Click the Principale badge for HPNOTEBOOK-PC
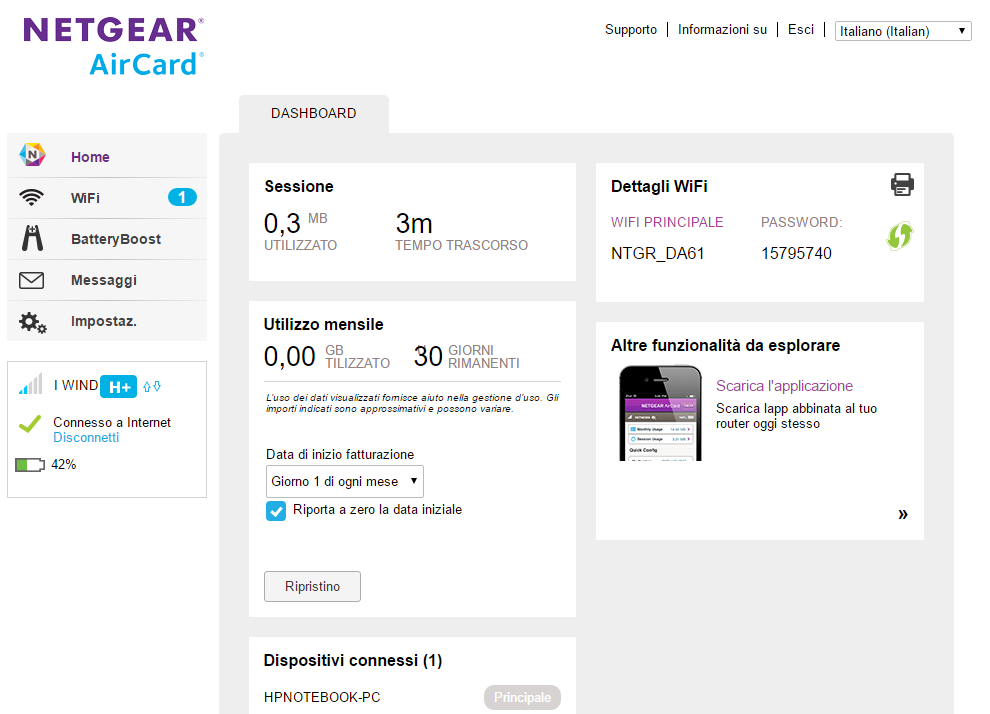Viewport: 990px width, 714px height. tap(522, 698)
